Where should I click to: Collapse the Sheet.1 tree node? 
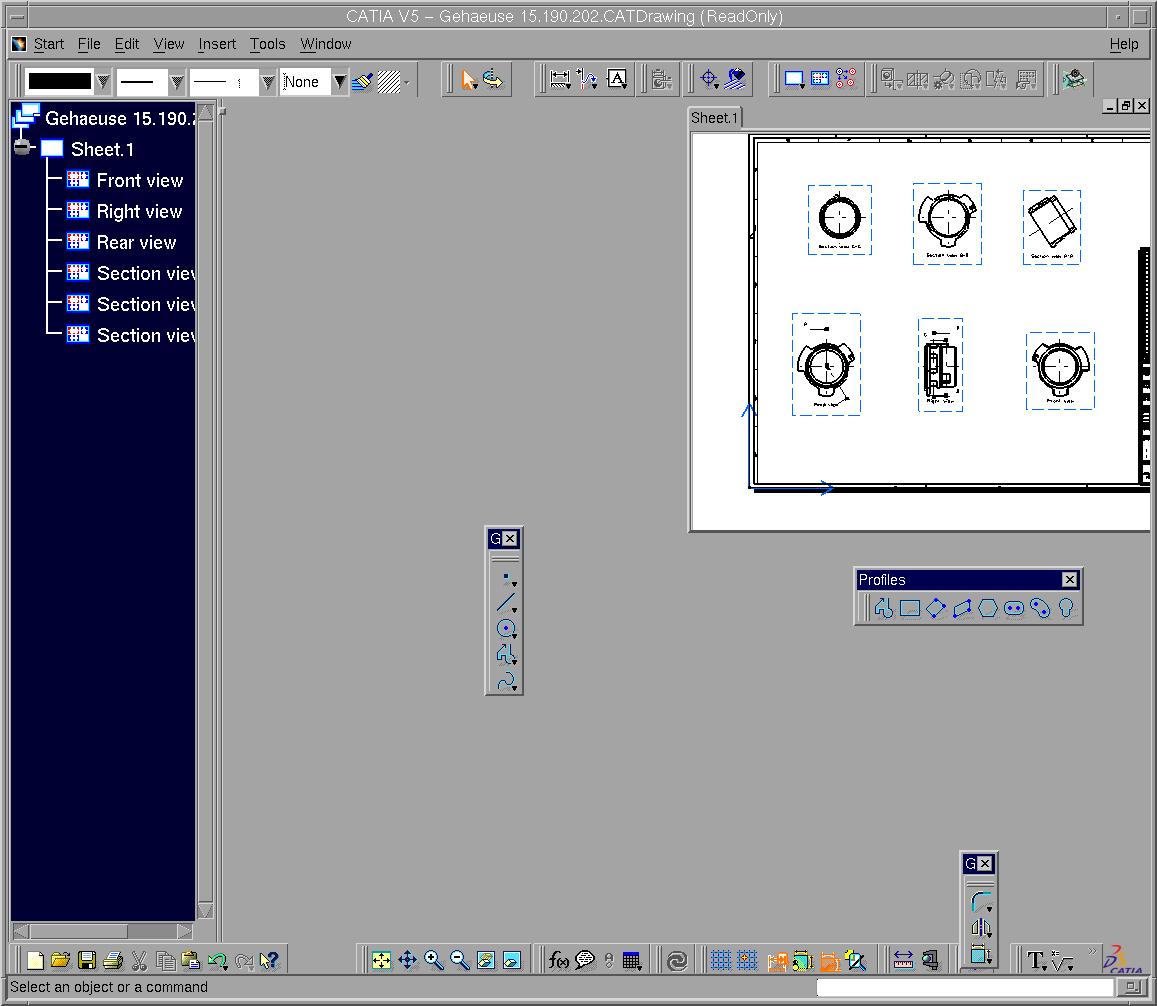[x=22, y=148]
